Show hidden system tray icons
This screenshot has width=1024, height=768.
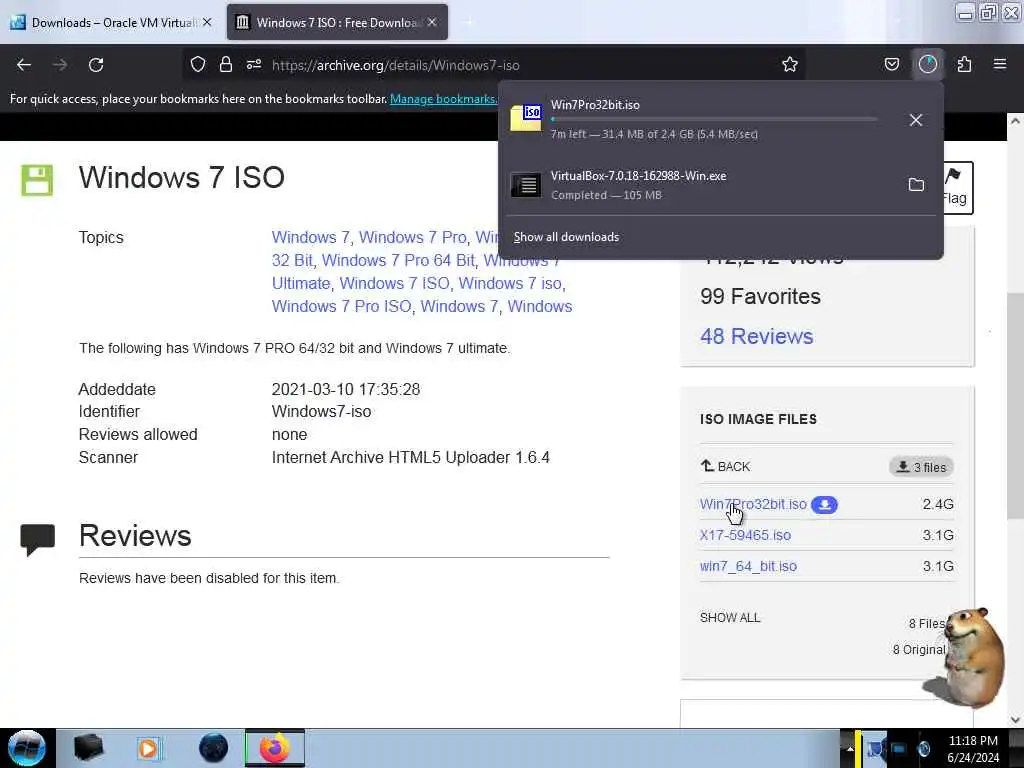pyautogui.click(x=850, y=749)
